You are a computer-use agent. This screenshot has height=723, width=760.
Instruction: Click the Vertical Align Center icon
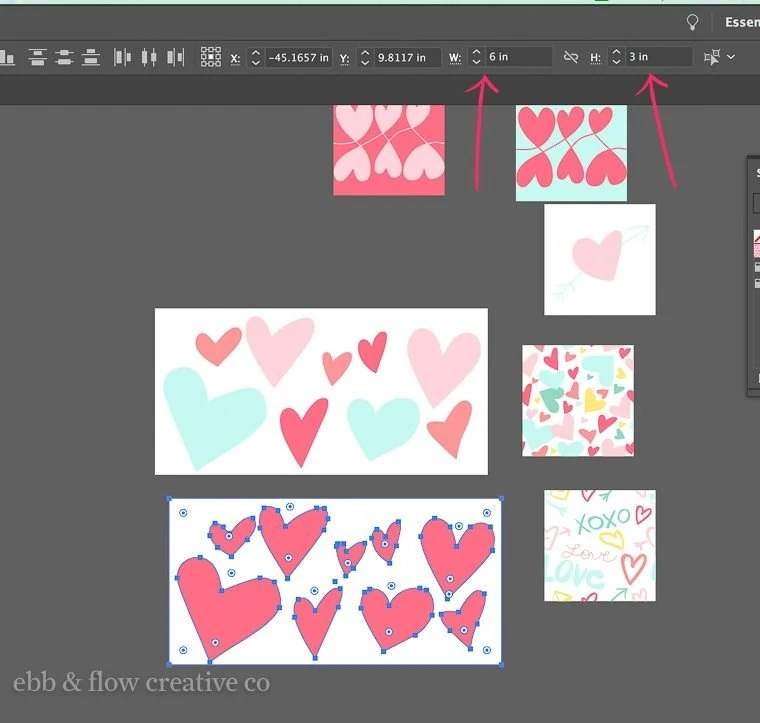[x=64, y=57]
